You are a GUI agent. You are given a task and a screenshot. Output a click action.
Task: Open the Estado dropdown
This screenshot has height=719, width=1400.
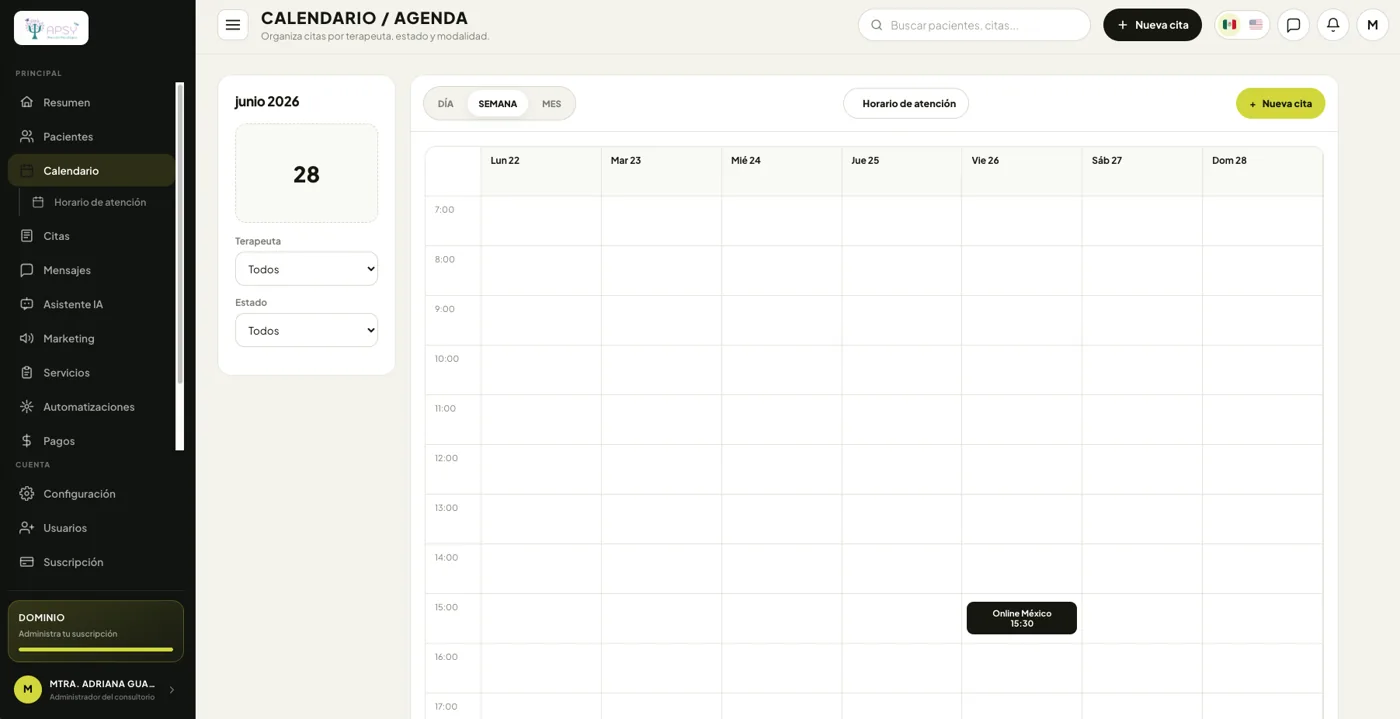(306, 330)
